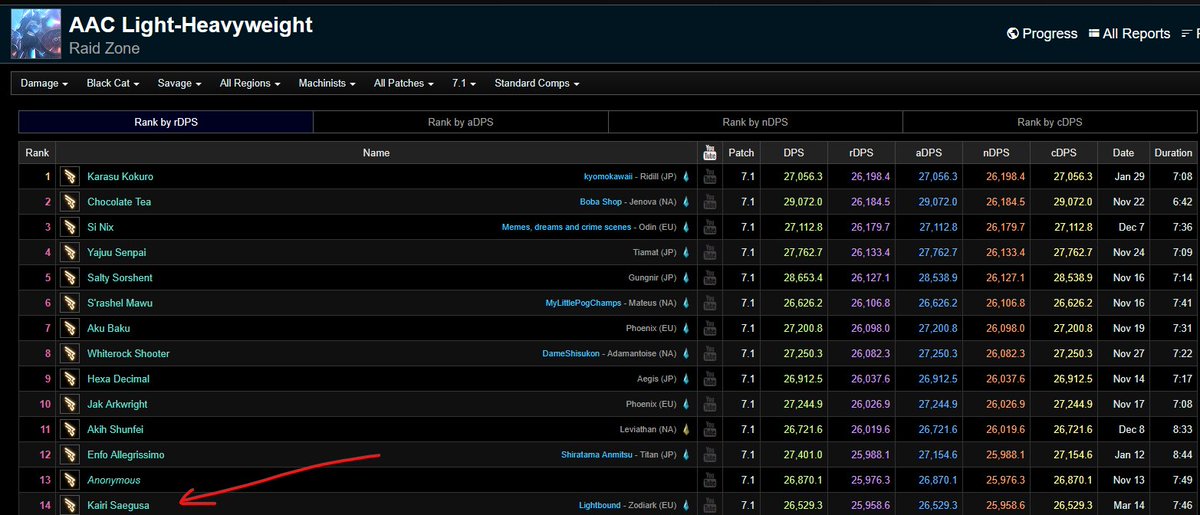
Task: Click the Machinist job icon for Salty Sorshent
Action: (x=70, y=277)
